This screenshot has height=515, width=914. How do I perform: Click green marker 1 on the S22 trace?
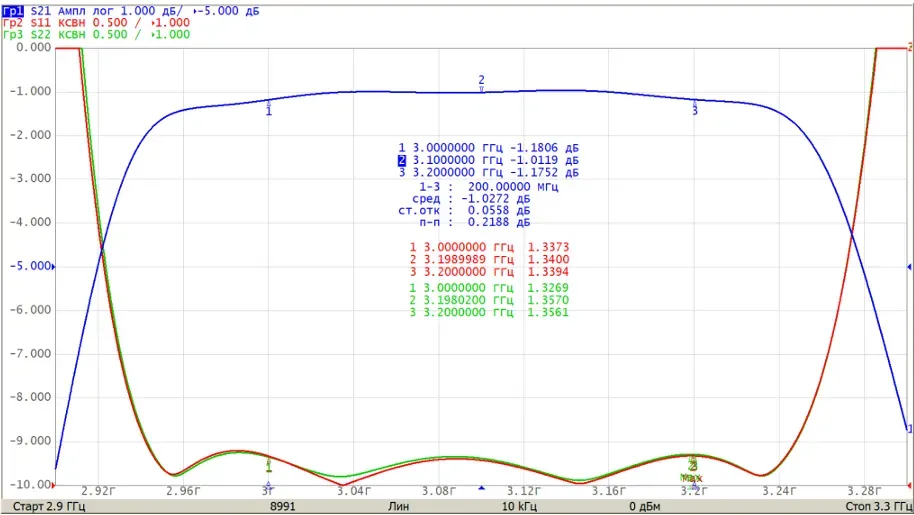tap(269, 465)
